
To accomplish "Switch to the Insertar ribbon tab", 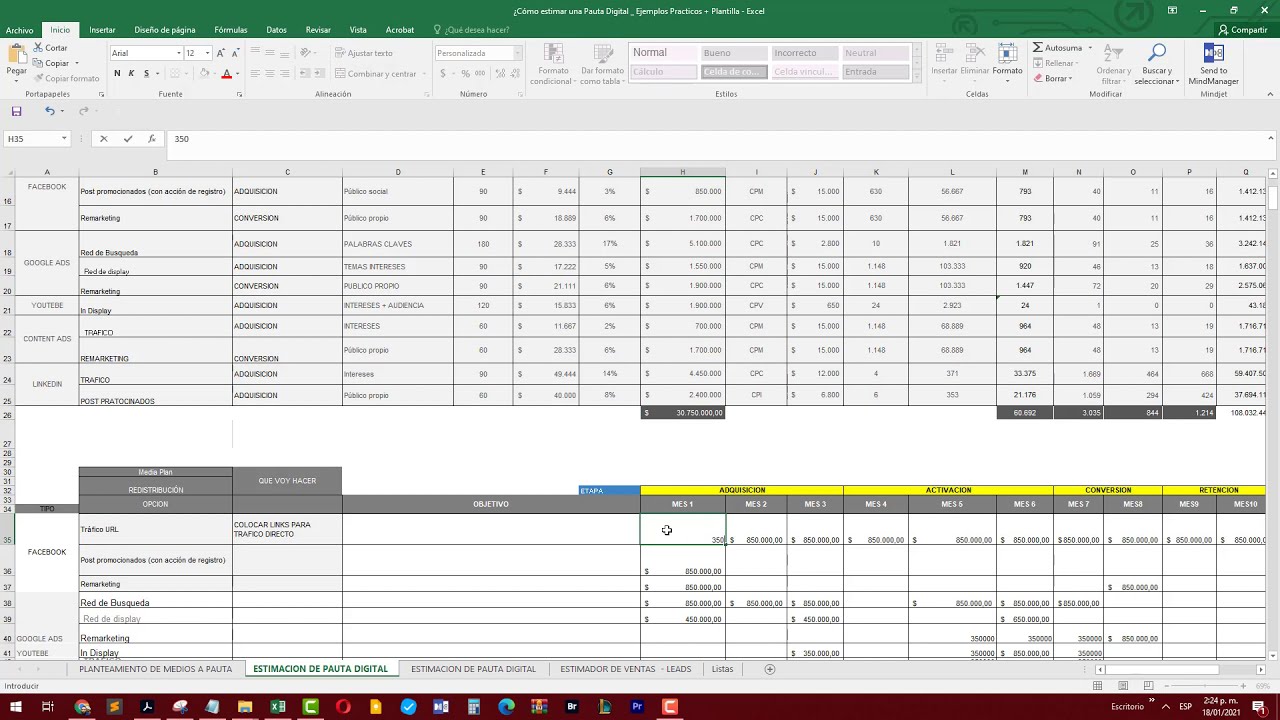I will (102, 30).
